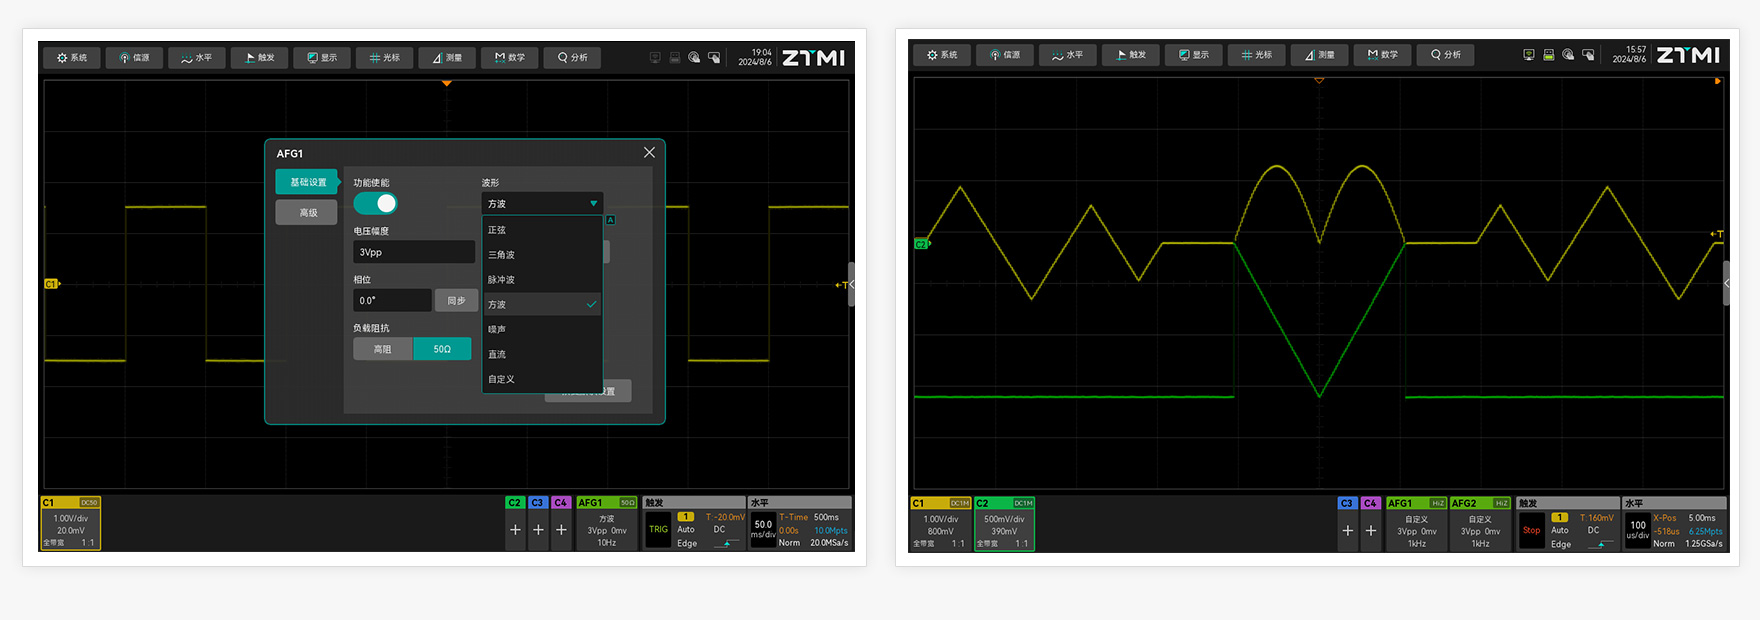Screen dimensions: 1760x620
Task: Toggle the 功能使能 switch in AFG1 dialog
Action: point(376,204)
